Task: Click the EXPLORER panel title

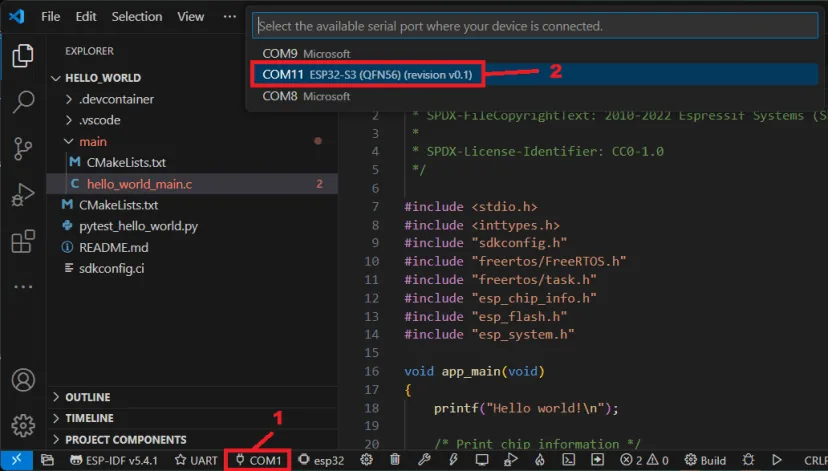Action: (89, 51)
